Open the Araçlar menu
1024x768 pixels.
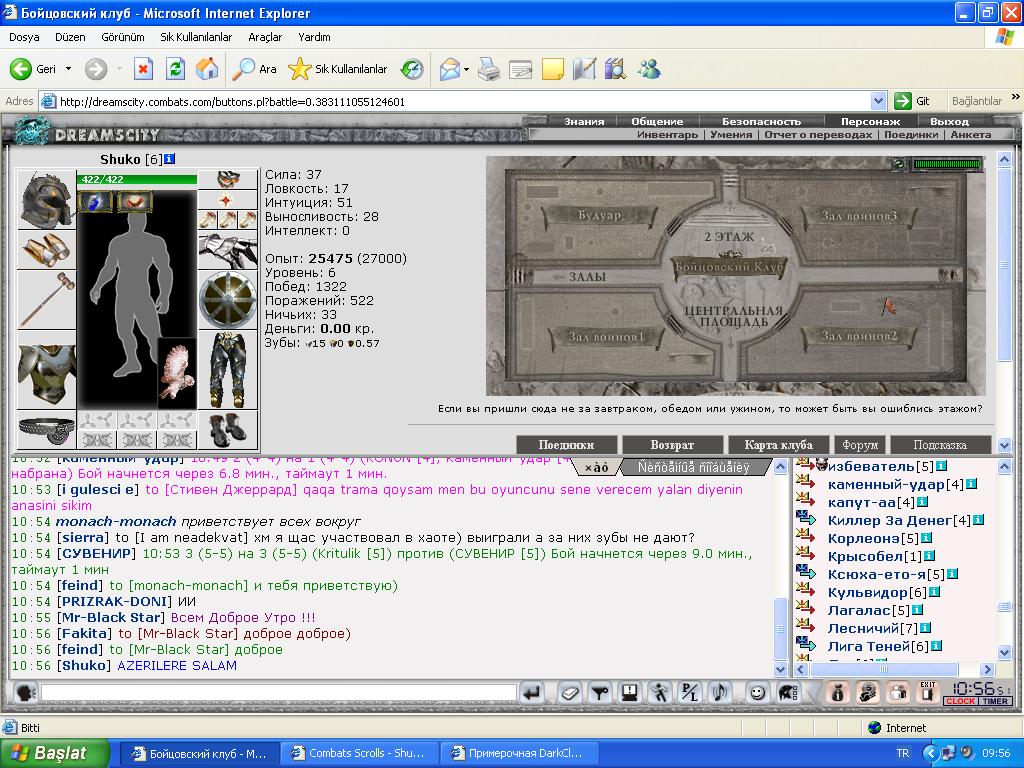coord(264,37)
